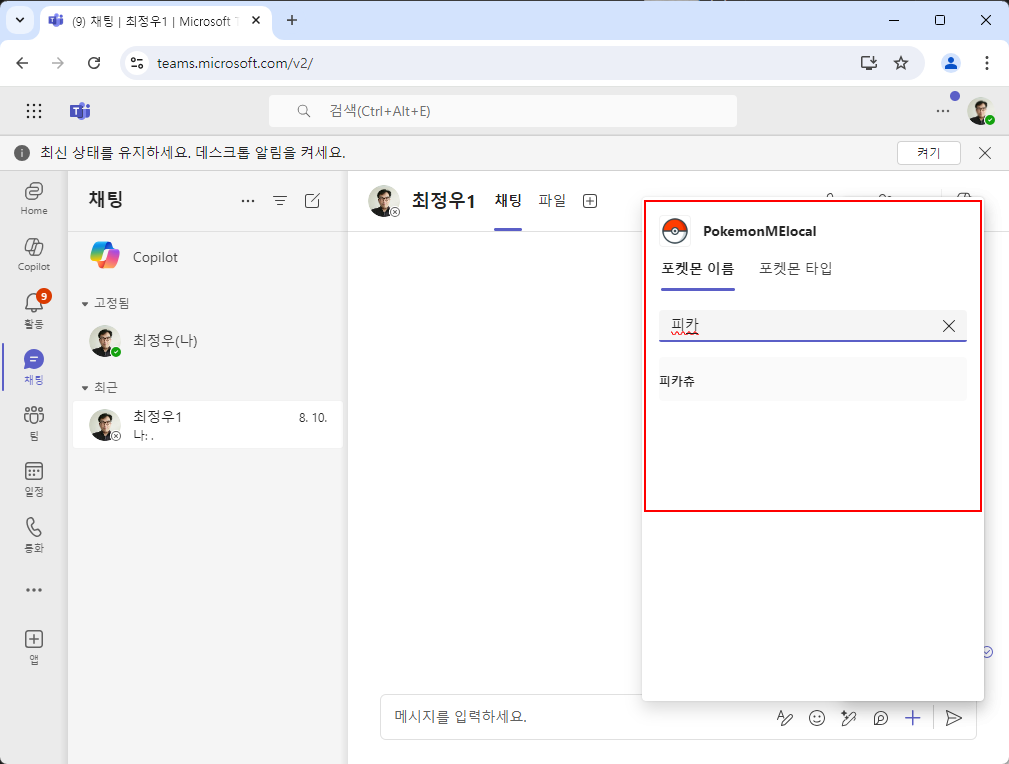Screen dimensions: 1009x764
Task: Go forward in the browser
Action: click(58, 63)
